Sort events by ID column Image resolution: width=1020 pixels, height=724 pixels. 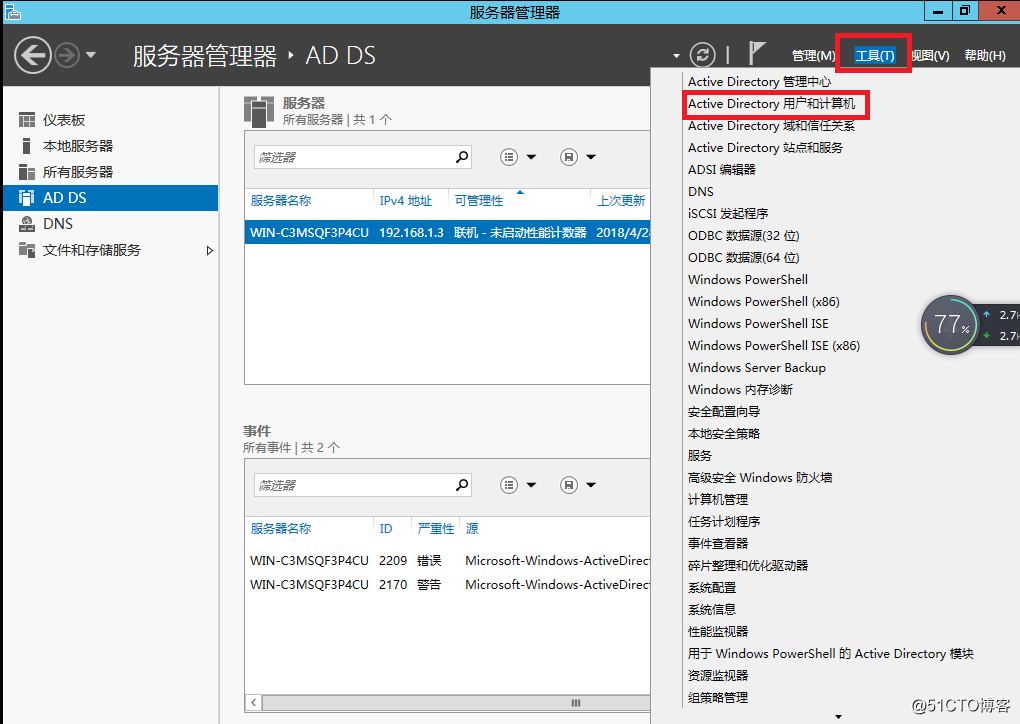[386, 528]
